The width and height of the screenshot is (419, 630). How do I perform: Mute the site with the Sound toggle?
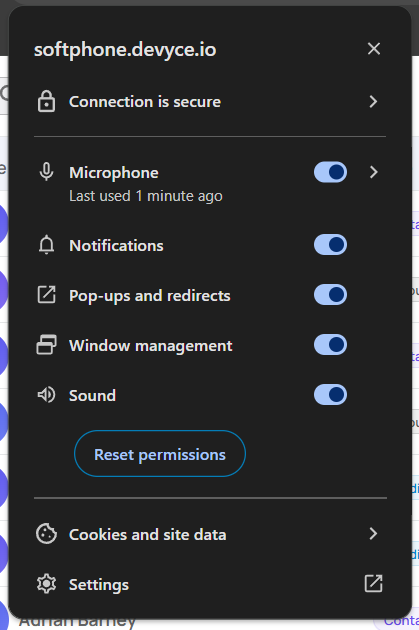(330, 395)
